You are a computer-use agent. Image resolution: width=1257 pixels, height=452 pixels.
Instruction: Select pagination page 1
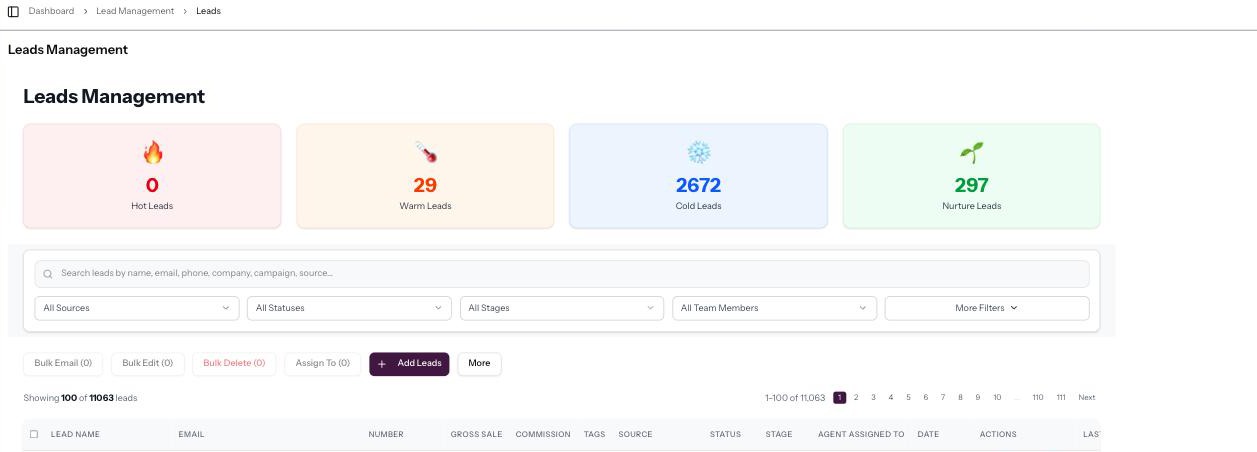point(840,398)
